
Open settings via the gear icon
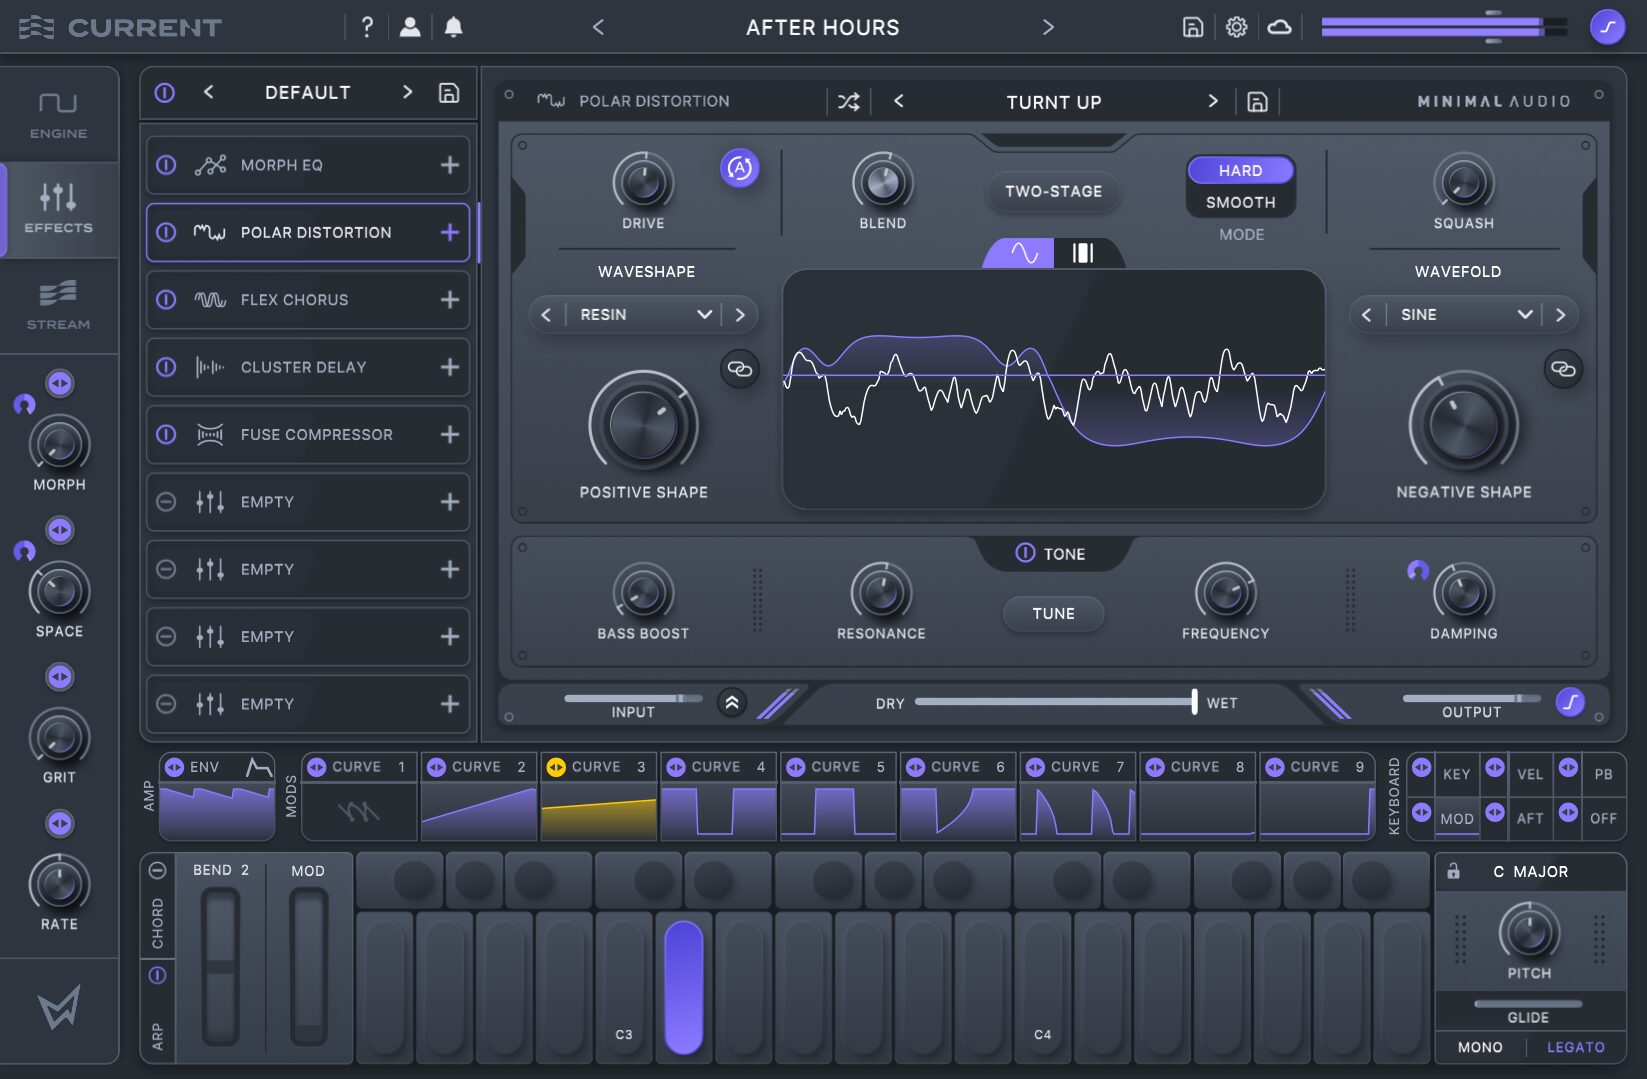(x=1236, y=27)
